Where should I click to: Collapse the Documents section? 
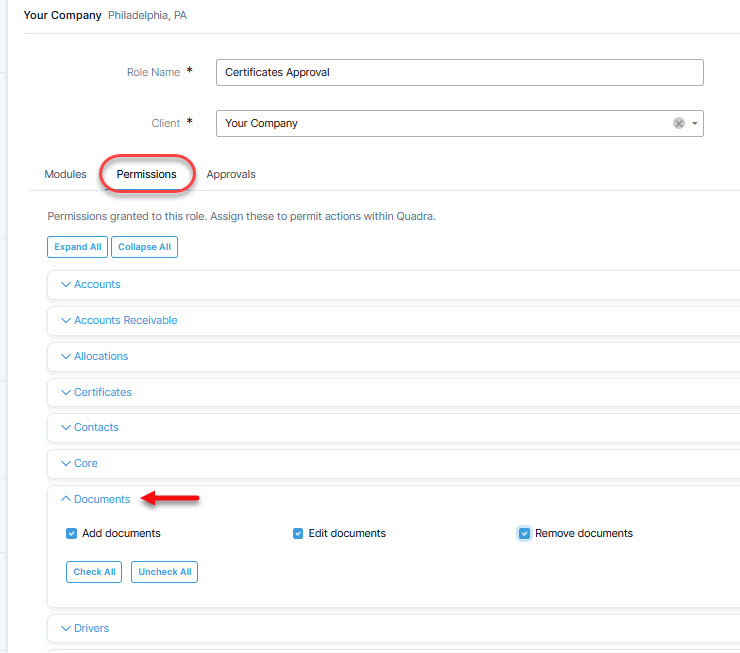(101, 499)
